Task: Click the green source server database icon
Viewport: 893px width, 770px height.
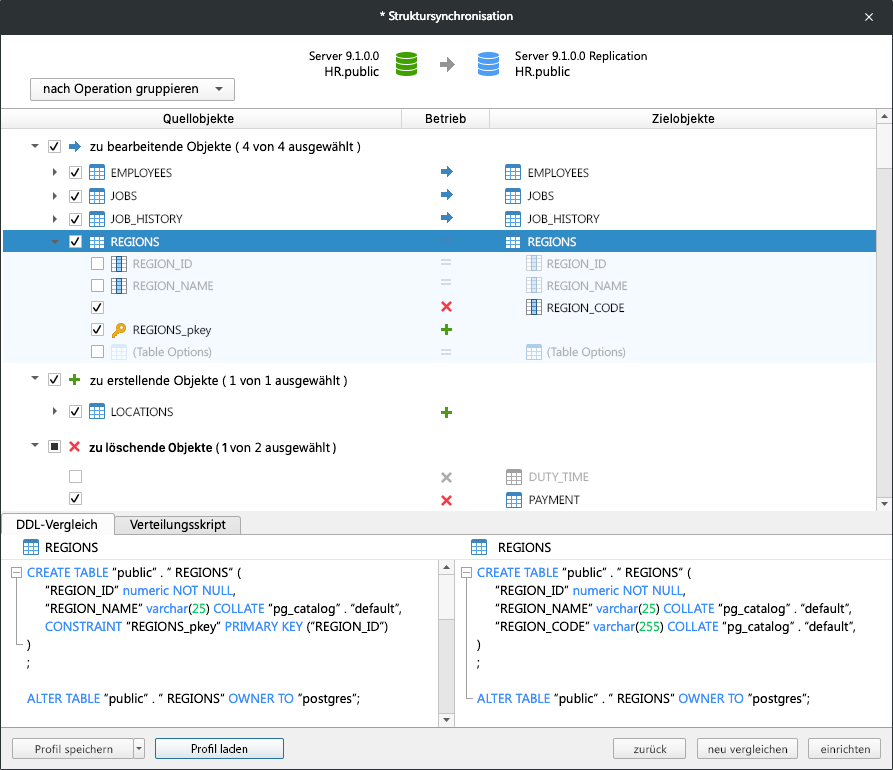Action: coord(406,62)
